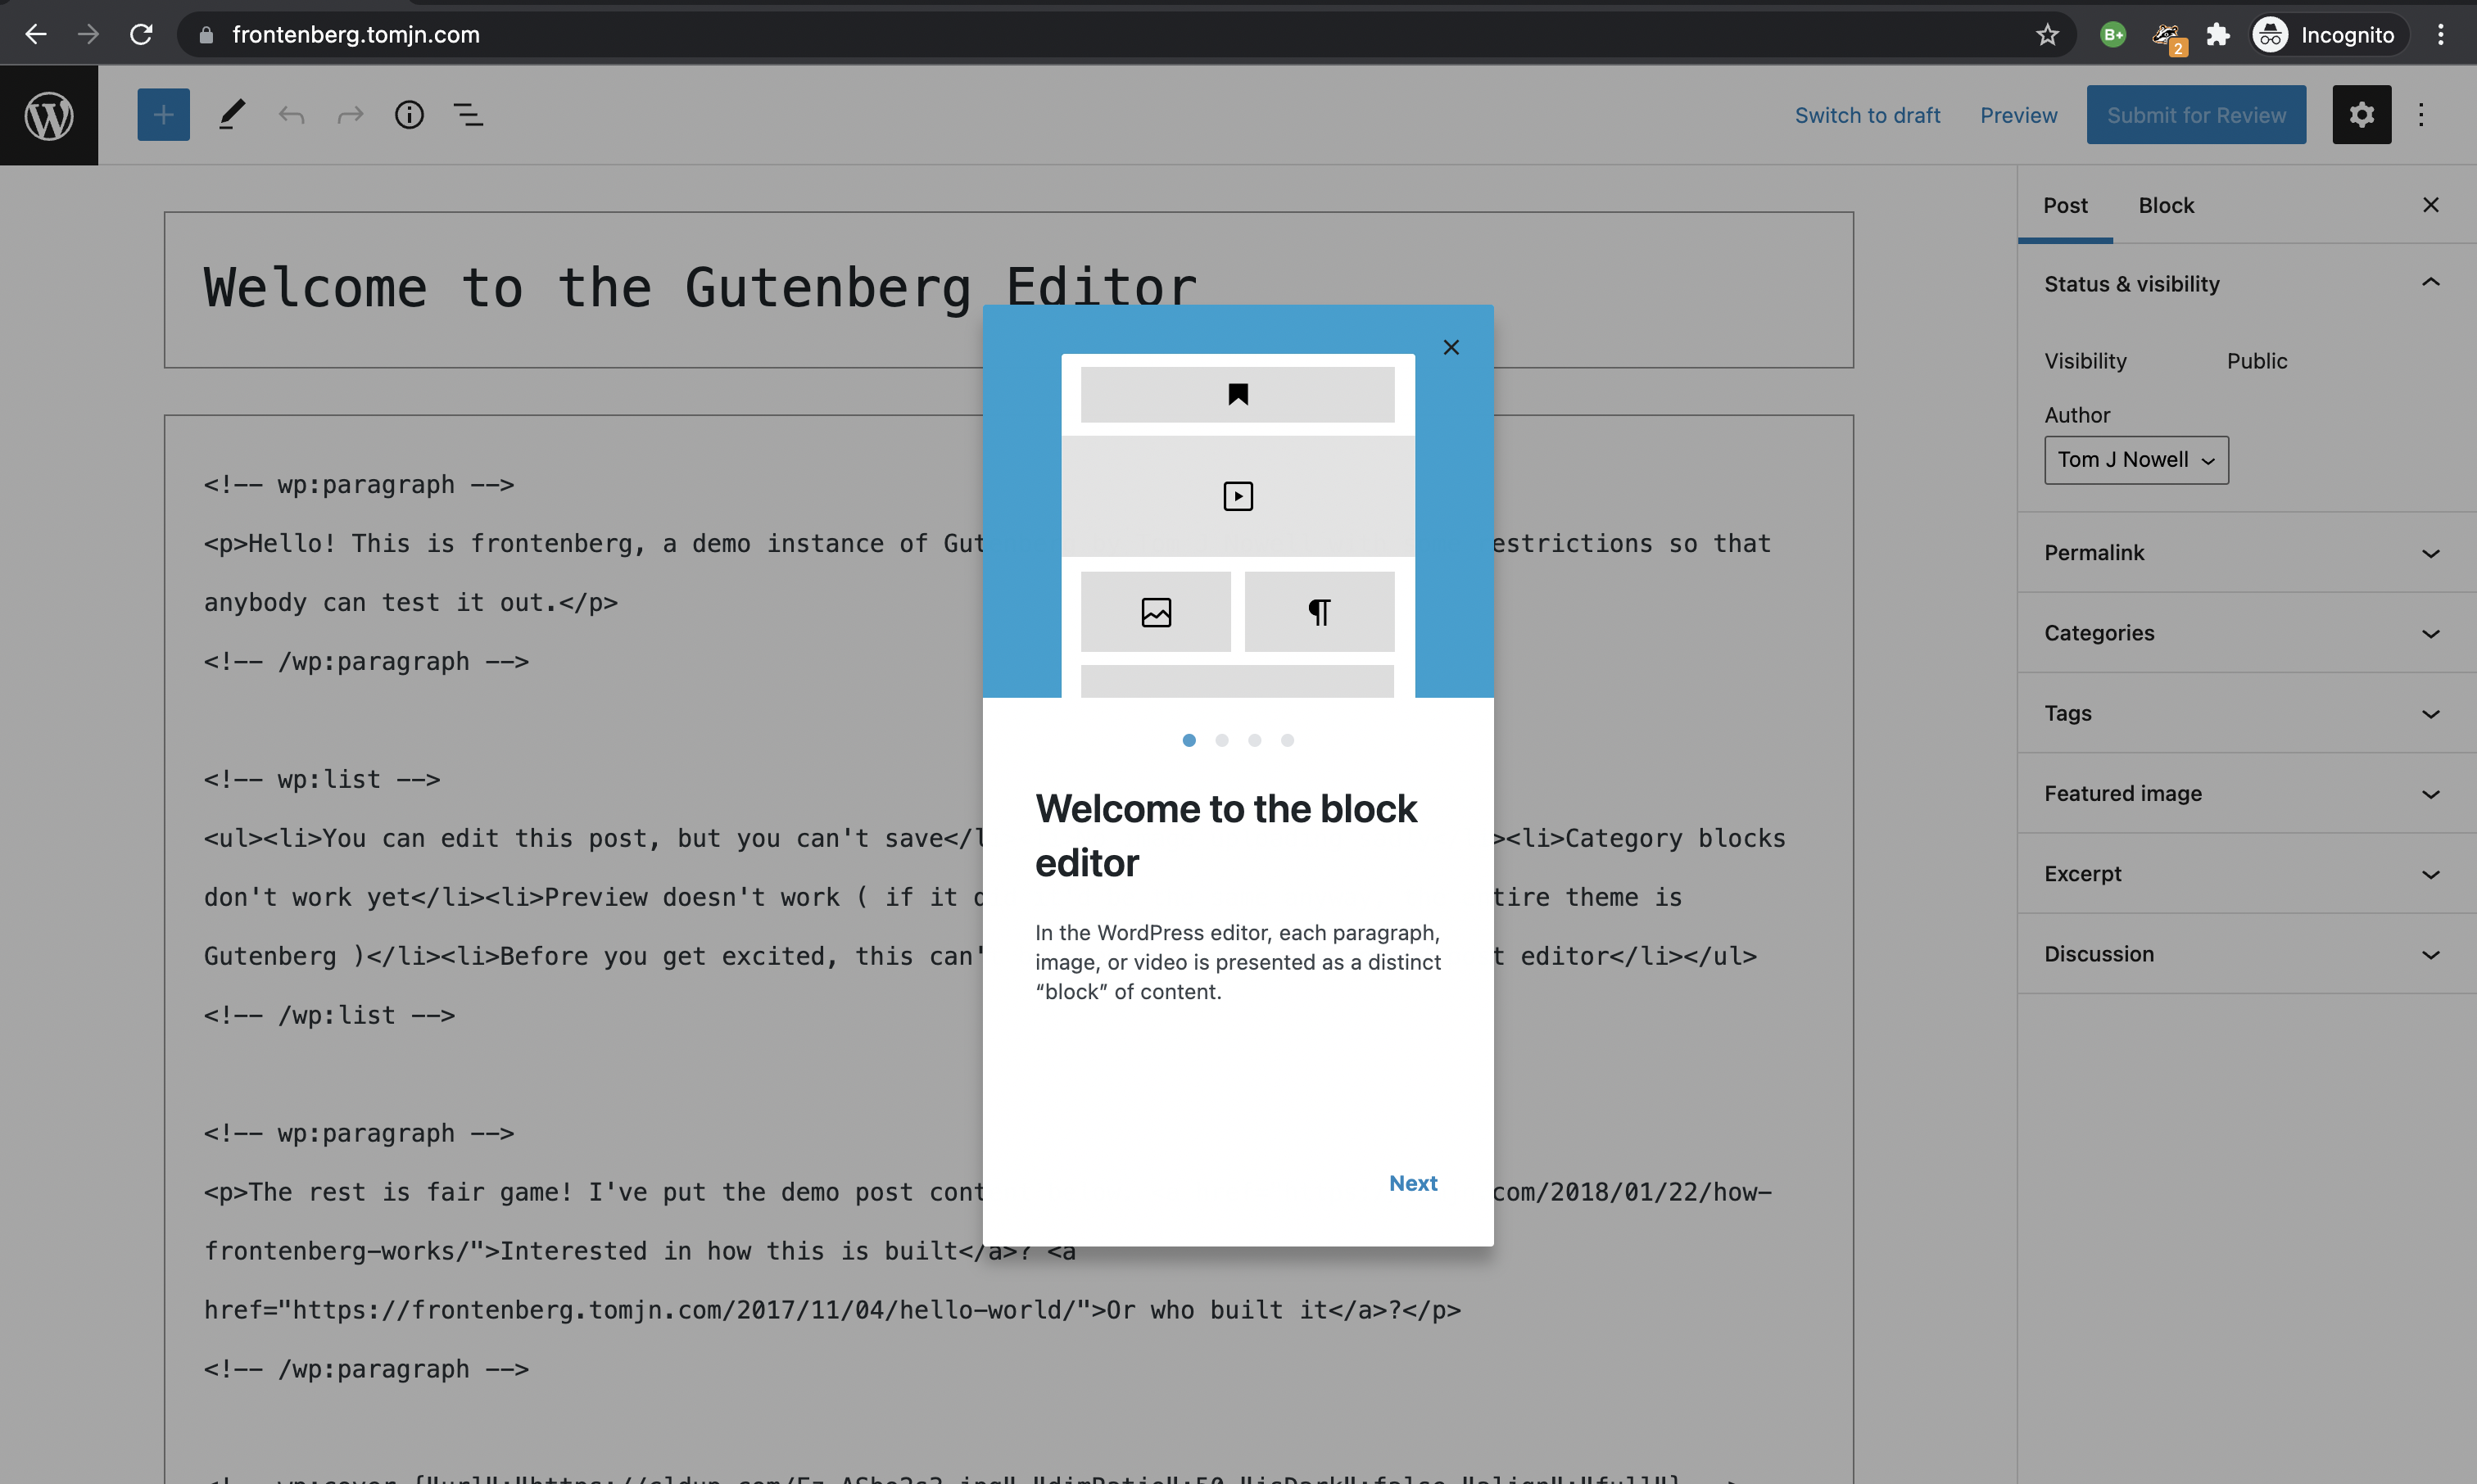This screenshot has width=2477, height=1484.
Task: Click the WordPress logo icon
Action: pos(49,115)
